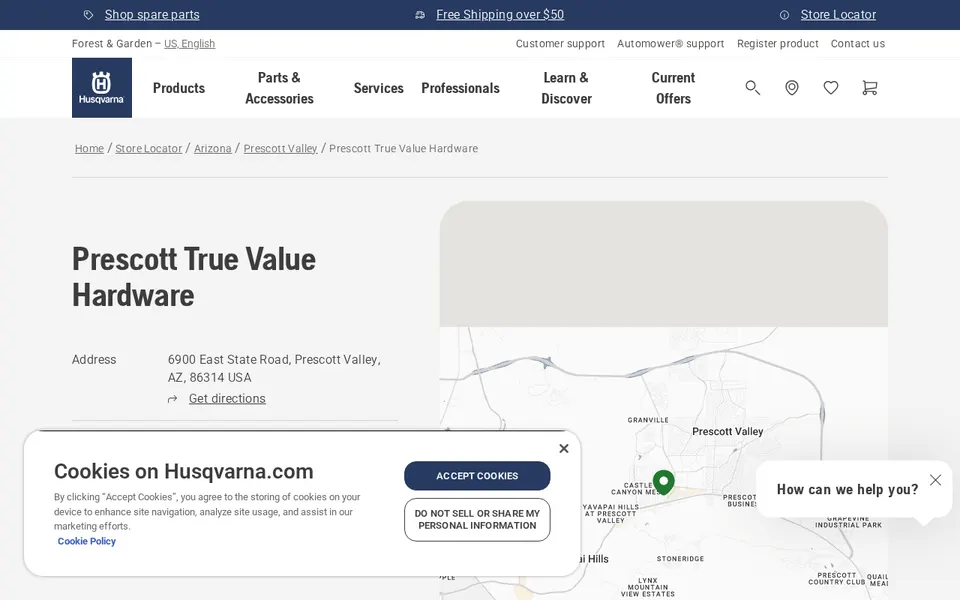Open the Learn & Discover menu
The width and height of the screenshot is (960, 600).
coord(566,88)
